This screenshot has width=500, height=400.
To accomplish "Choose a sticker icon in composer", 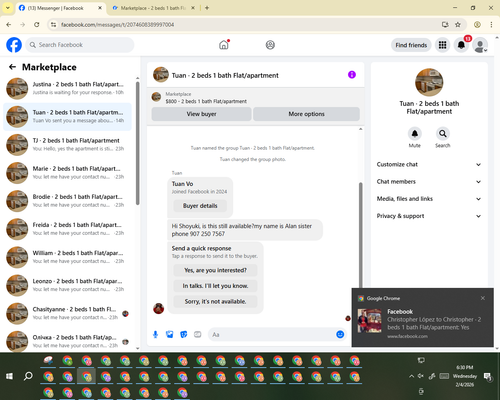I will coord(184,334).
